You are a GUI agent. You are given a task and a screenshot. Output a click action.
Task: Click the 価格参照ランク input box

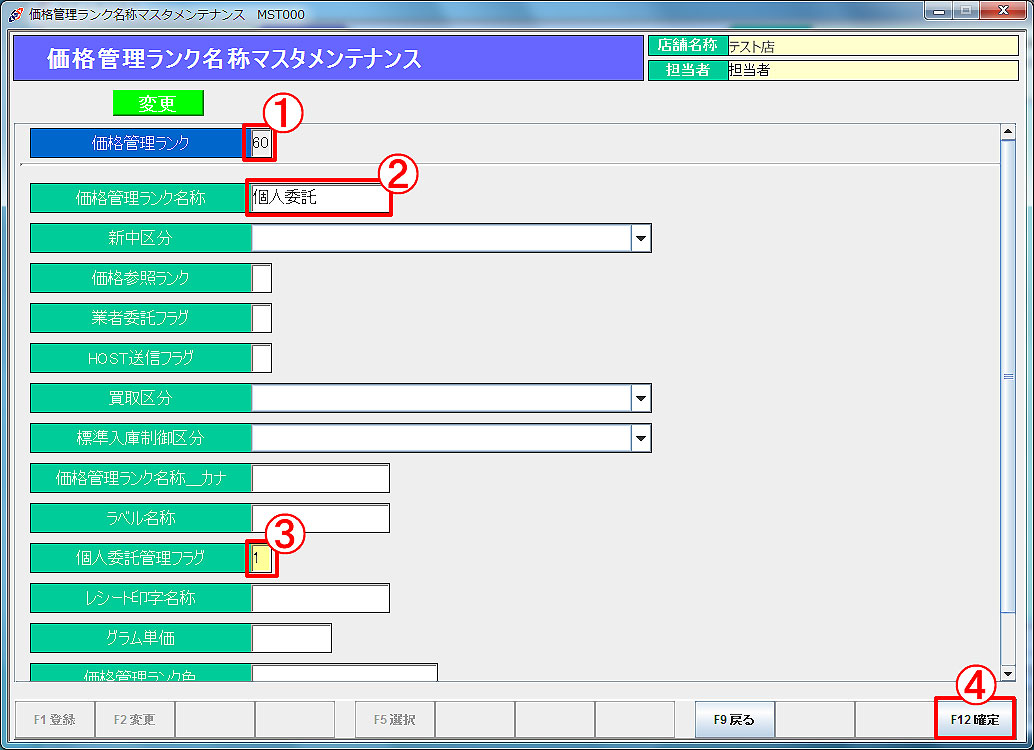pyautogui.click(x=261, y=278)
